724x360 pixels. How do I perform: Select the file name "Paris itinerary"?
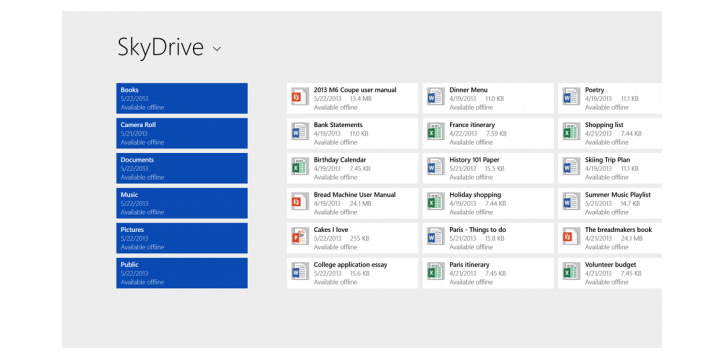[469, 265]
